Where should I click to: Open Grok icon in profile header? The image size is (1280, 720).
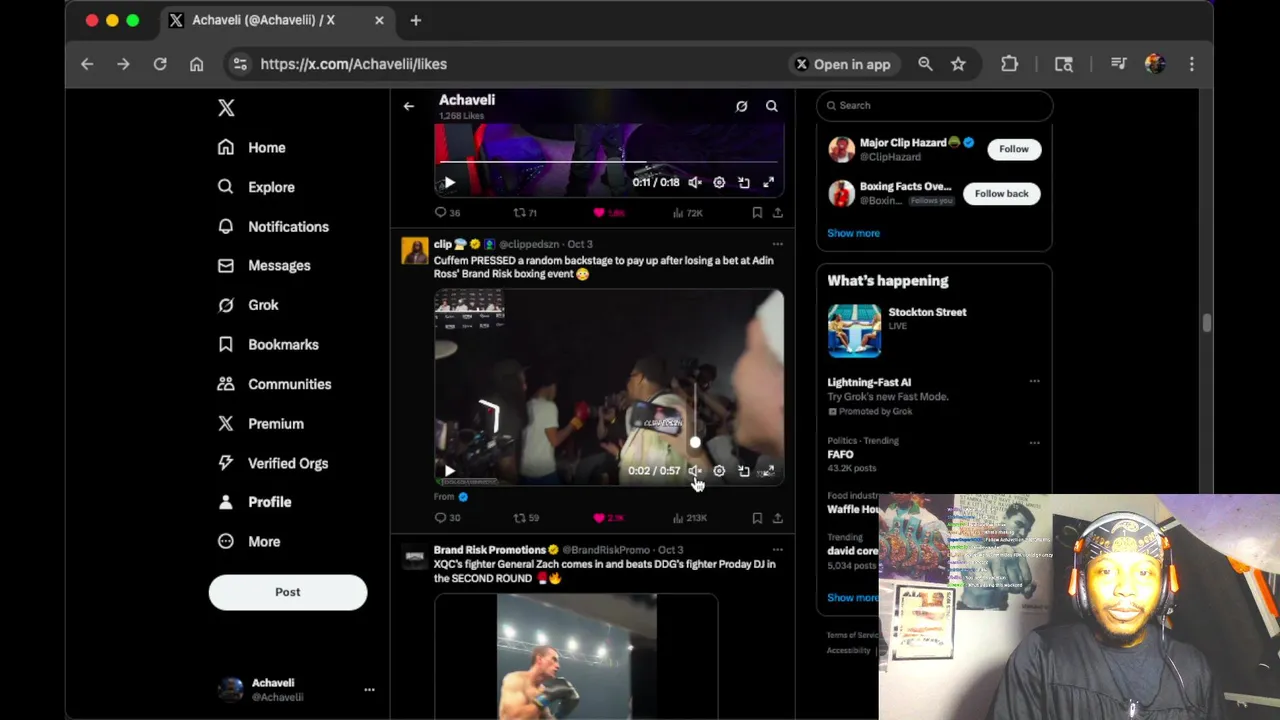point(742,106)
